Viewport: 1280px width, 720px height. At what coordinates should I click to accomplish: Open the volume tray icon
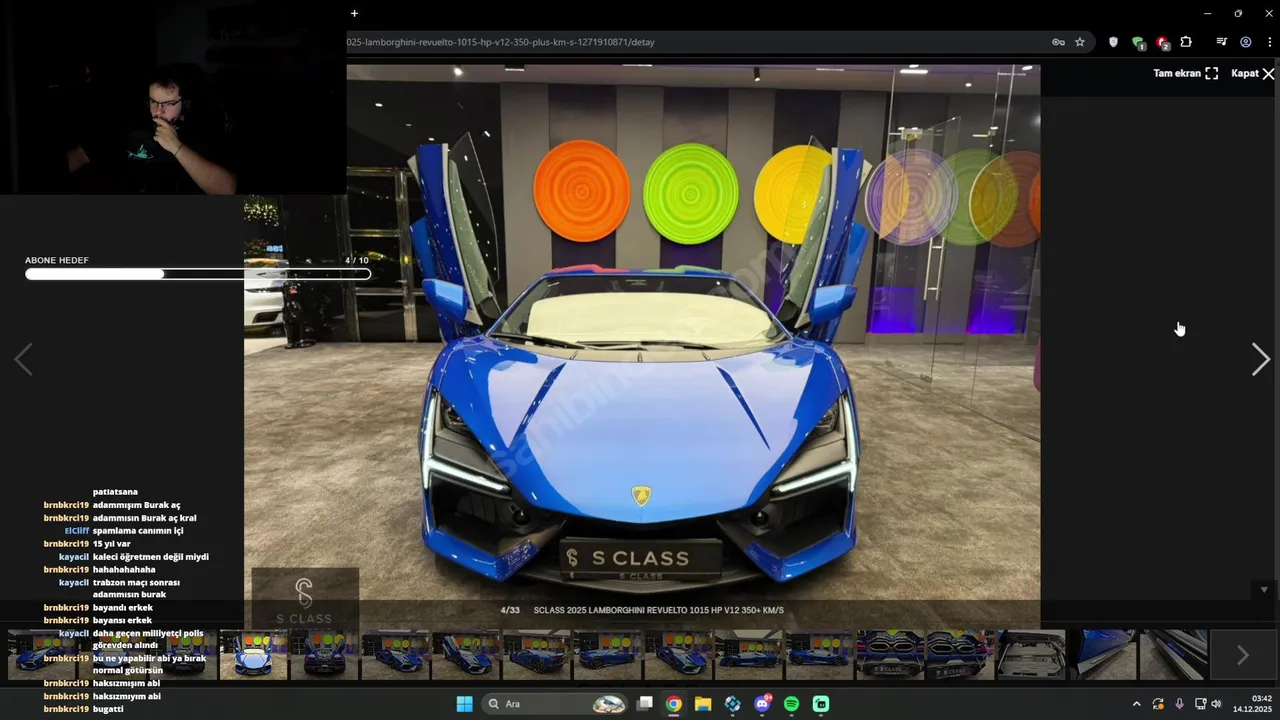[1216, 704]
